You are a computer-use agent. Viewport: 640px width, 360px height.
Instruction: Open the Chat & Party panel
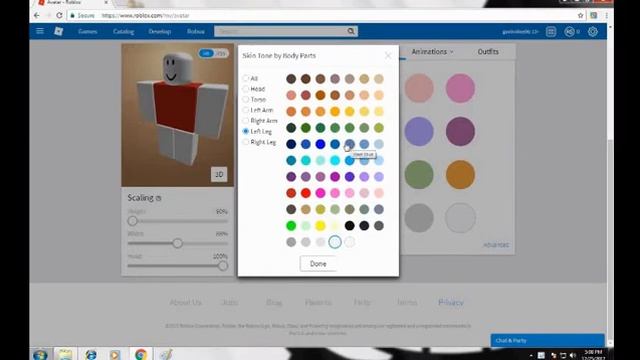point(547,340)
